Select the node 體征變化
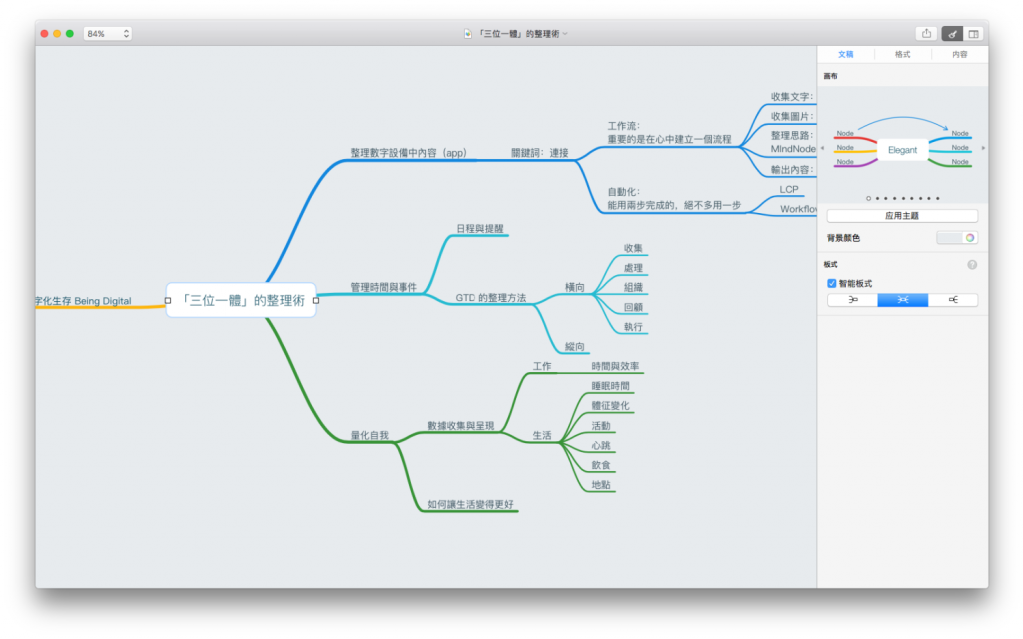 pyautogui.click(x=610, y=405)
